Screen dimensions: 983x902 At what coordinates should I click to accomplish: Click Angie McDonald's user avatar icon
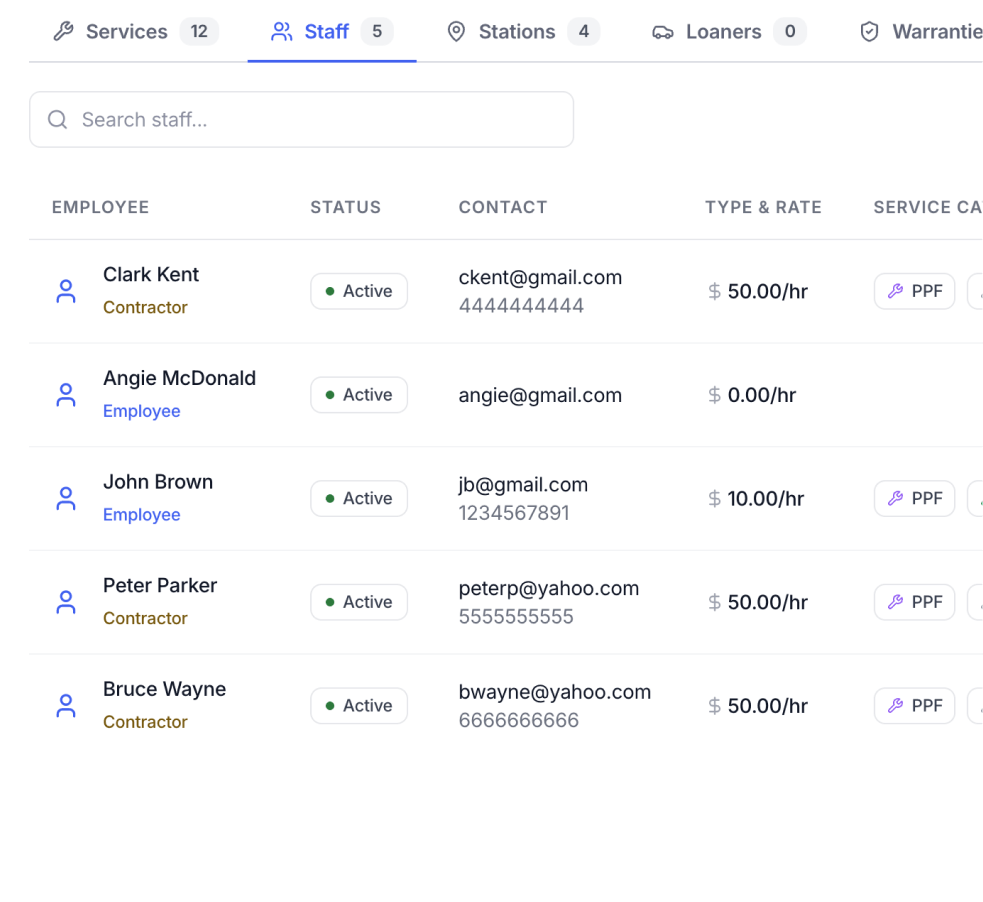point(66,395)
